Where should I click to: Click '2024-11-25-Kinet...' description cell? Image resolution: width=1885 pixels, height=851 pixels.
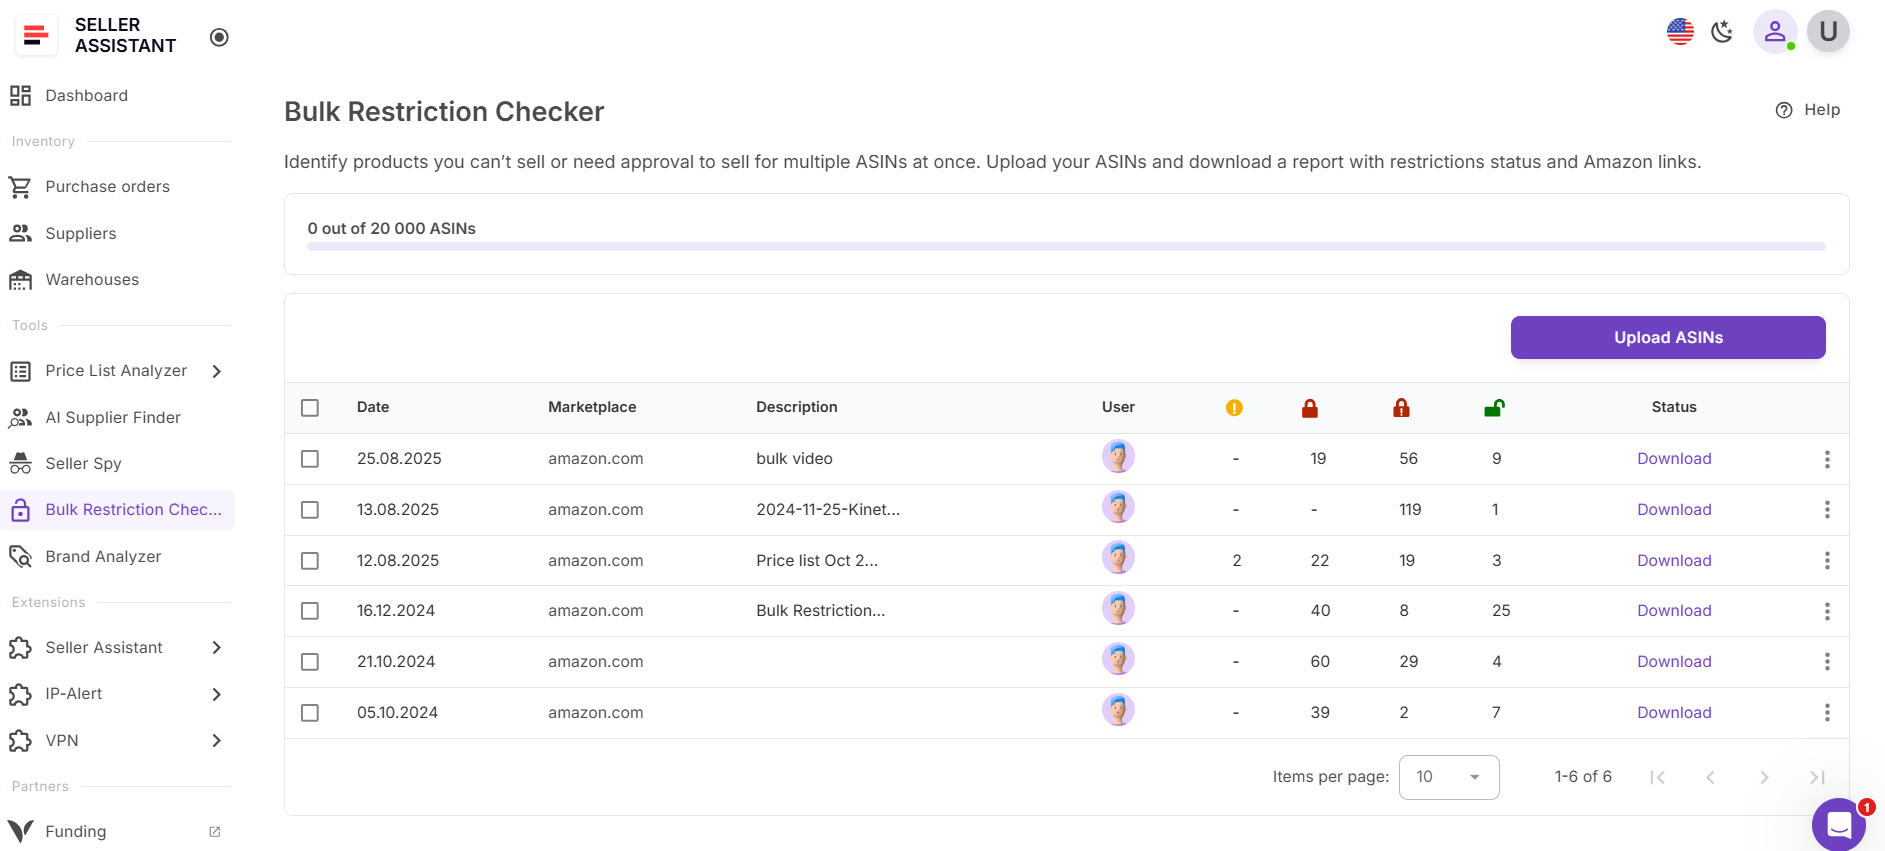pyautogui.click(x=828, y=510)
